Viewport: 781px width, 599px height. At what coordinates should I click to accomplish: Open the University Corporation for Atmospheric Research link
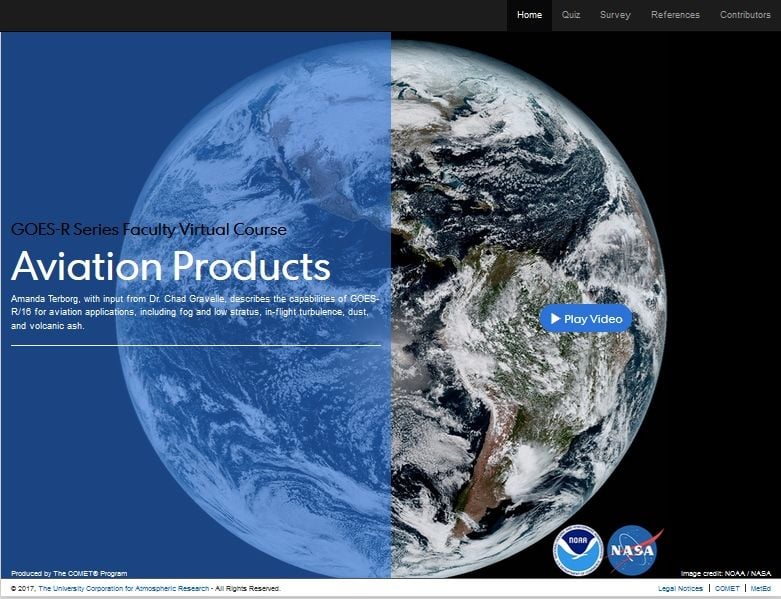pyautogui.click(x=124, y=589)
